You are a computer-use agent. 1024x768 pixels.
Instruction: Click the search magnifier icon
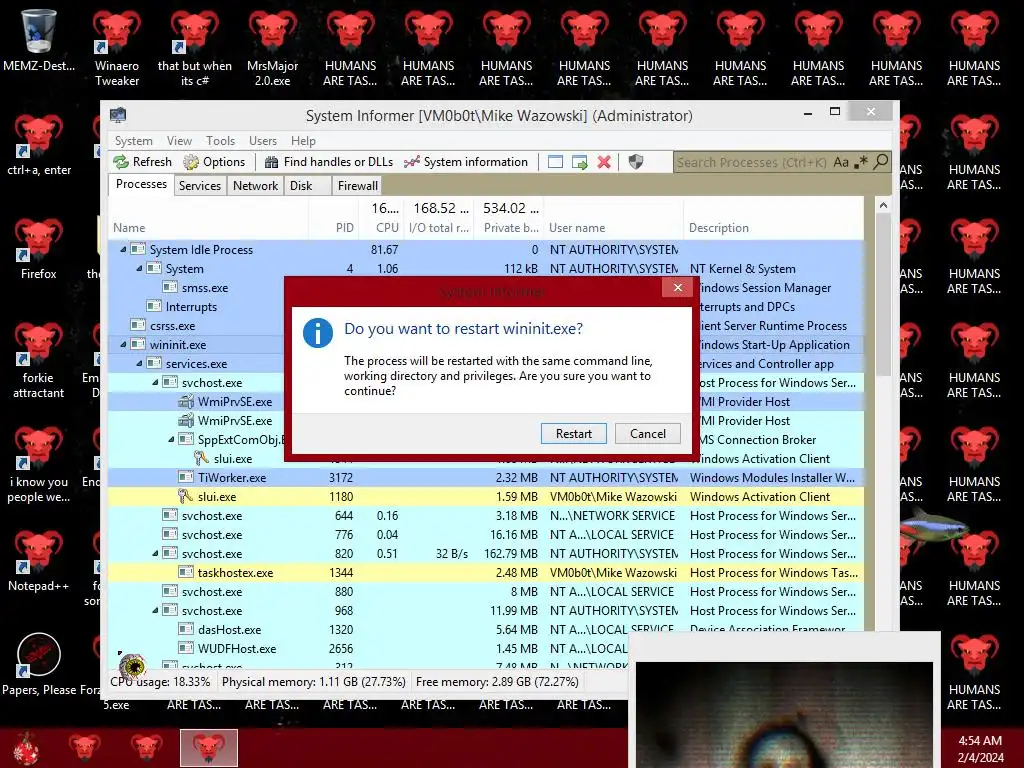tap(880, 161)
